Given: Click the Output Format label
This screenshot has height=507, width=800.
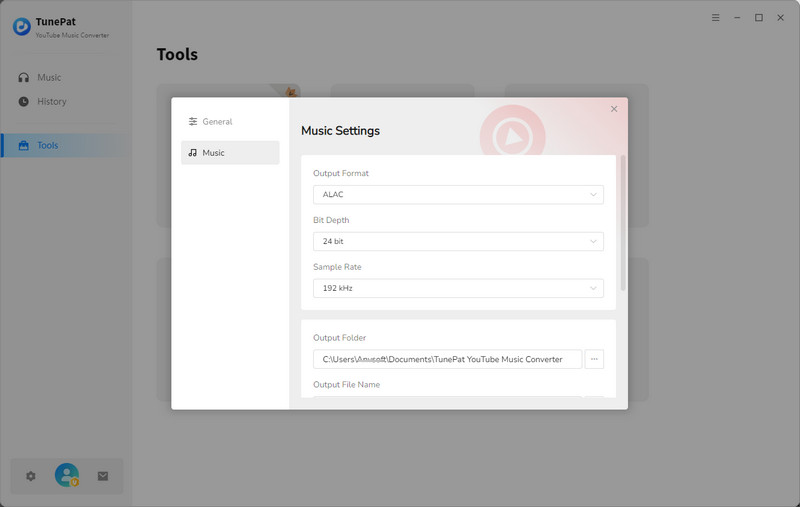Looking at the screenshot, I should (341, 173).
